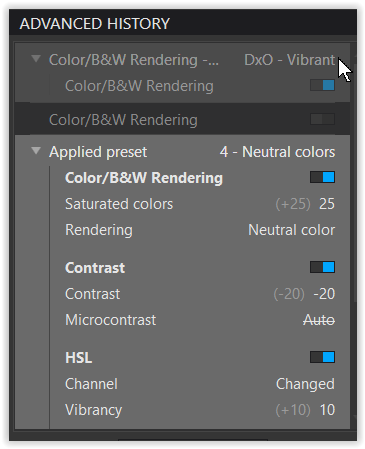Image resolution: width=365 pixels, height=449 pixels.
Task: Select the Rendering Neutral color row
Action: pyautogui.click(x=199, y=230)
